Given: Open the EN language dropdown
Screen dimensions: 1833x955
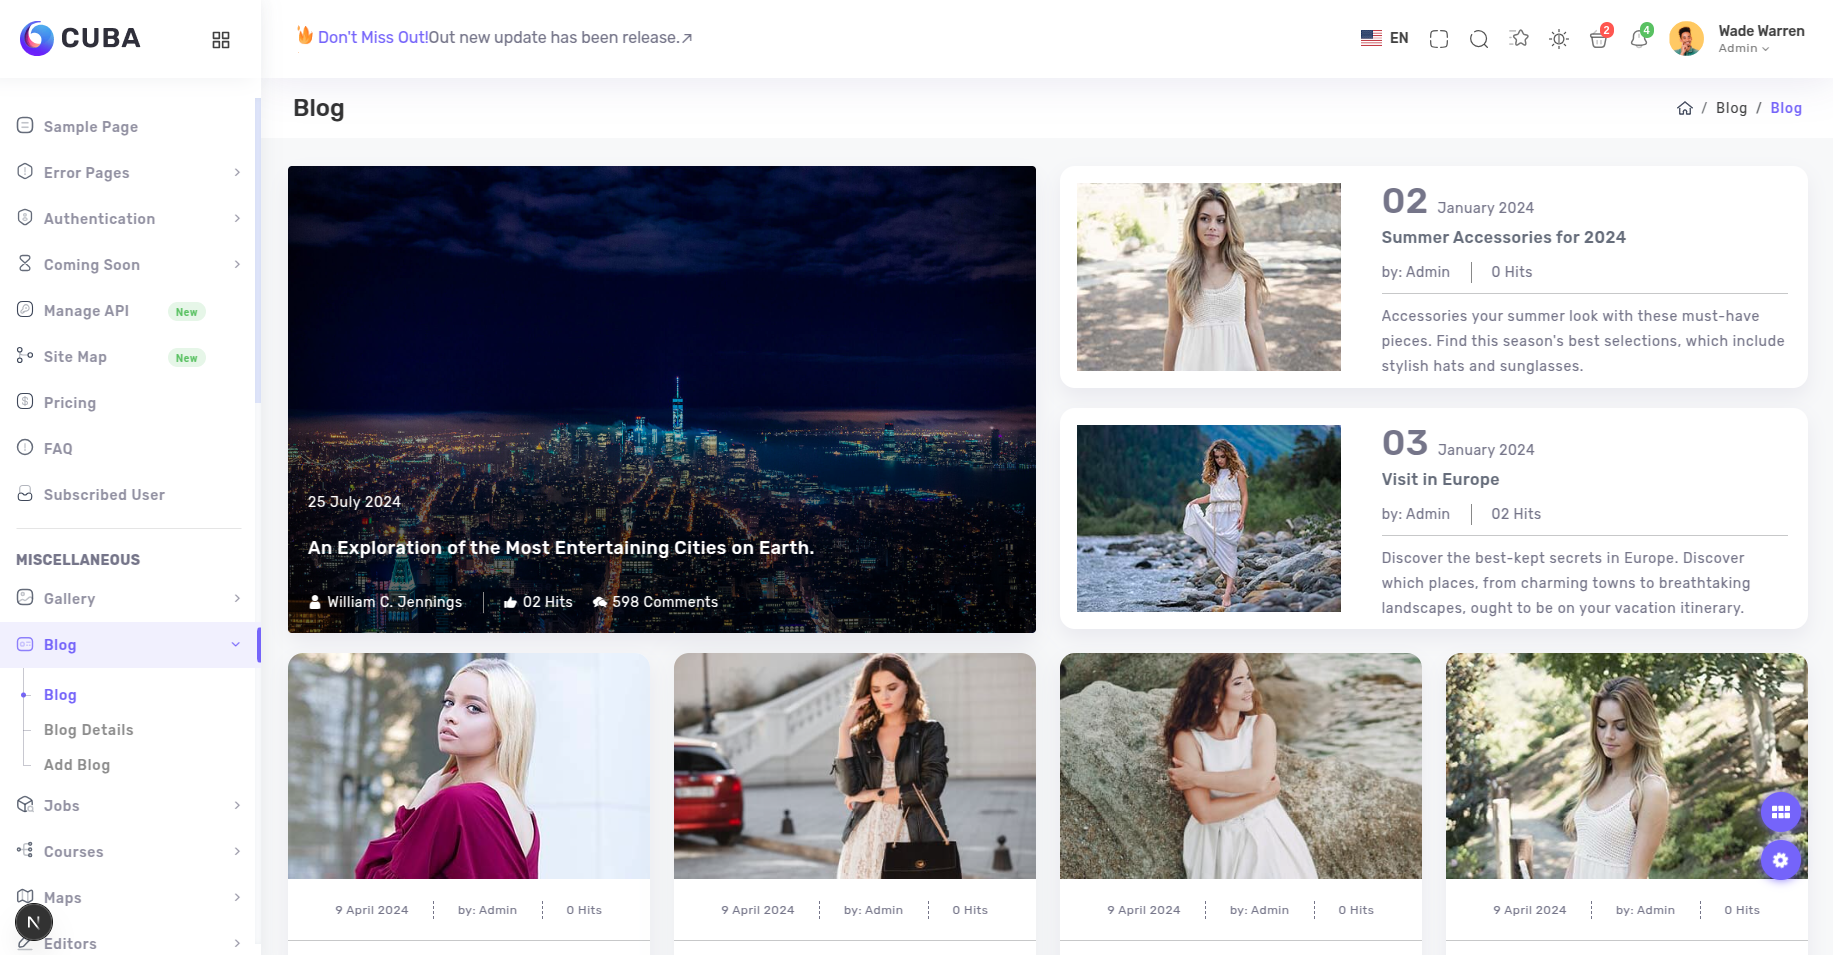Looking at the screenshot, I should 1385,38.
